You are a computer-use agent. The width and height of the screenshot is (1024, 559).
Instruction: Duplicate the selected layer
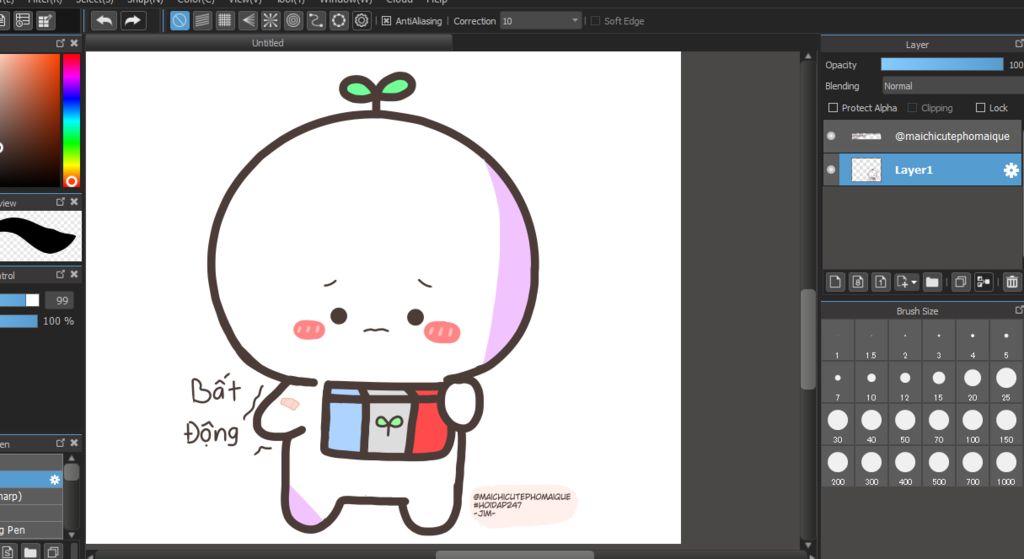(961, 281)
